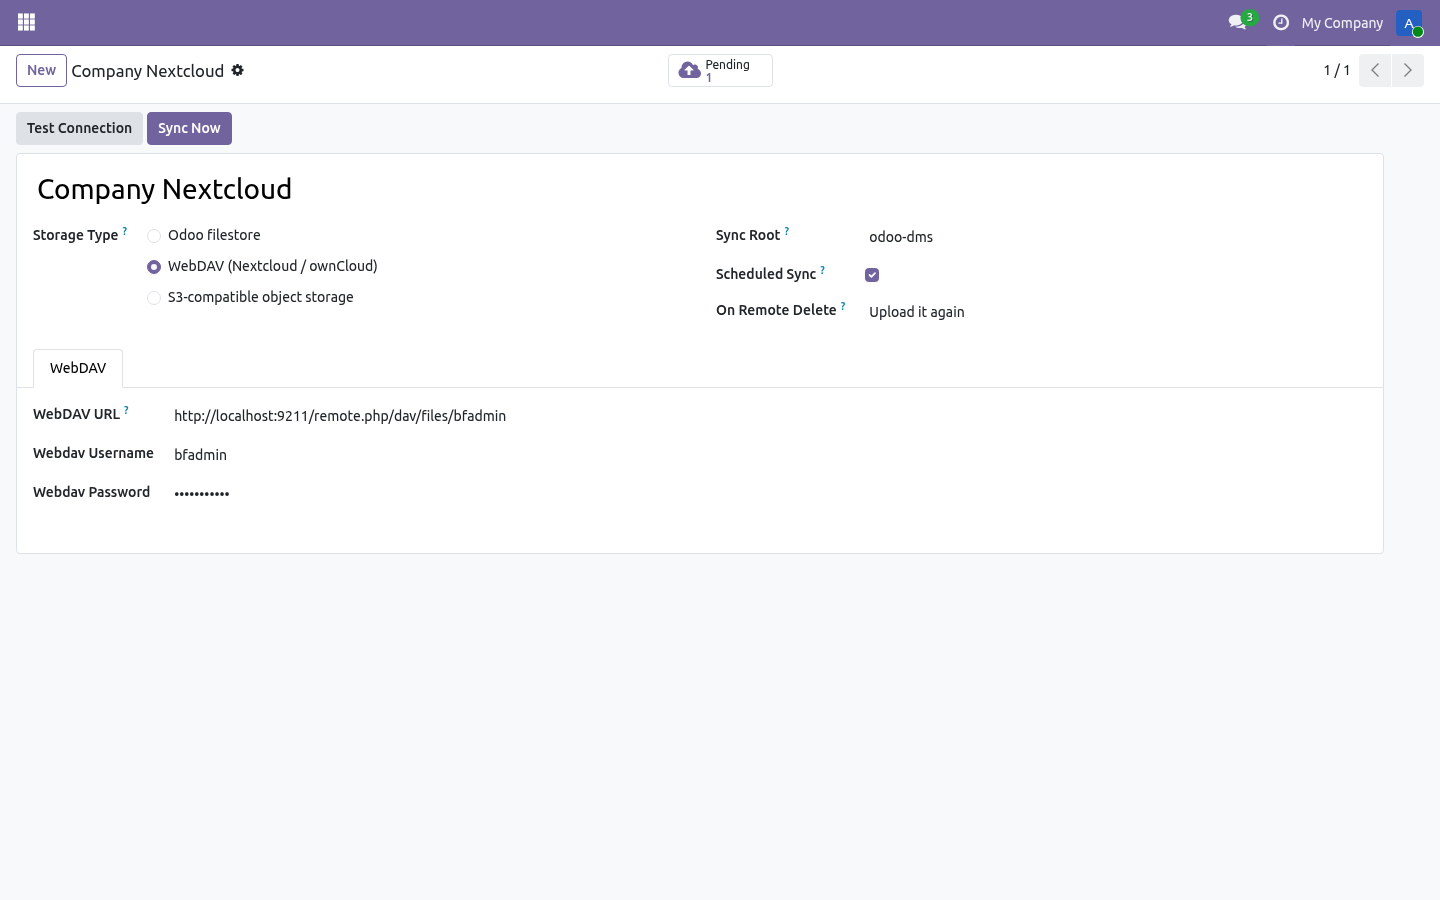Show Scheduled Sync help tooltip

click(x=823, y=270)
